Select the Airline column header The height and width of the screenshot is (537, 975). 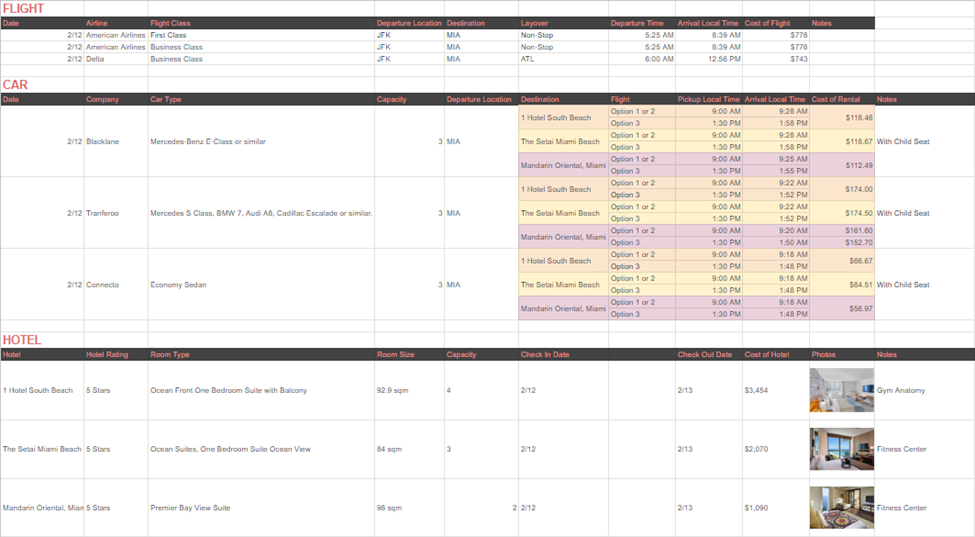click(x=116, y=23)
